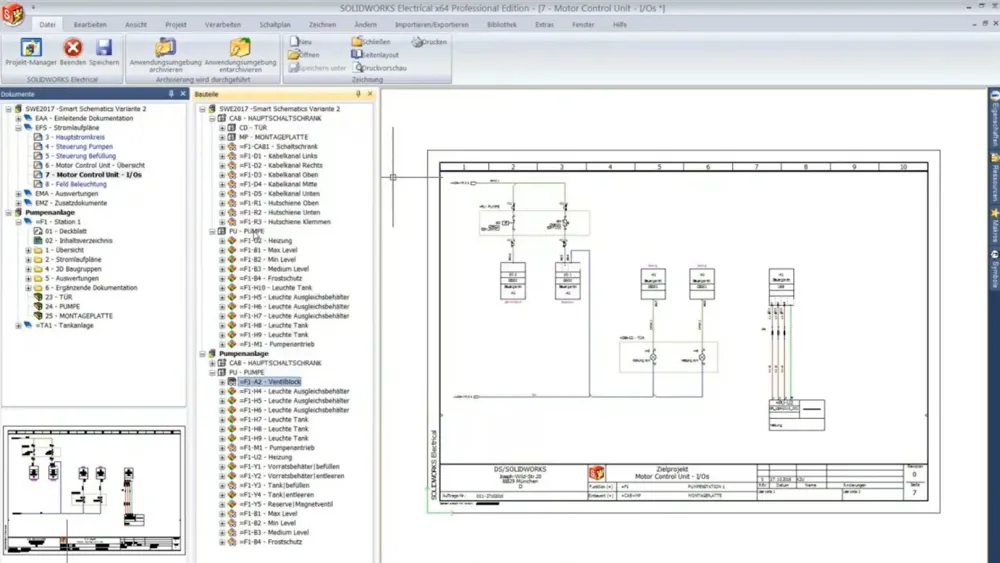Open the Bibliothek tab
Screen dimensions: 1000x563
click(x=502, y=25)
